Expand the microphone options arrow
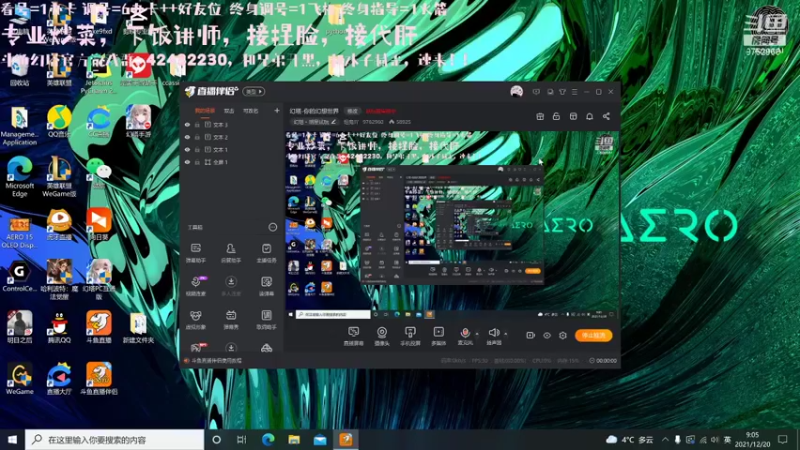The image size is (800, 450). pyautogui.click(x=477, y=334)
